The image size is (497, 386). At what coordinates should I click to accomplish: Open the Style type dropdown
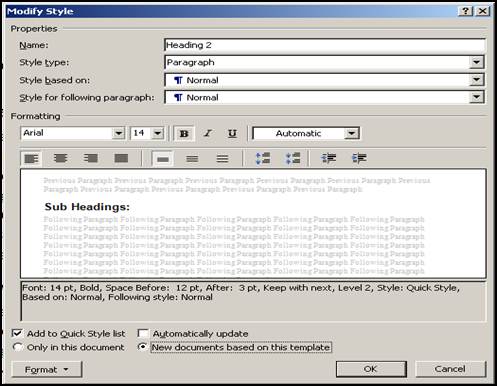coord(477,62)
